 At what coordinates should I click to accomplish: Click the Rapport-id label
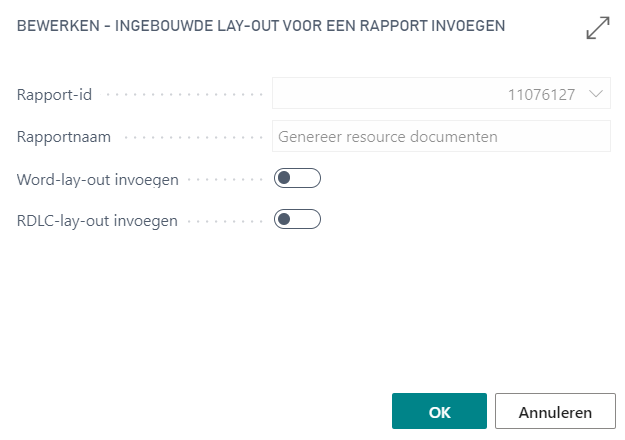pos(55,95)
